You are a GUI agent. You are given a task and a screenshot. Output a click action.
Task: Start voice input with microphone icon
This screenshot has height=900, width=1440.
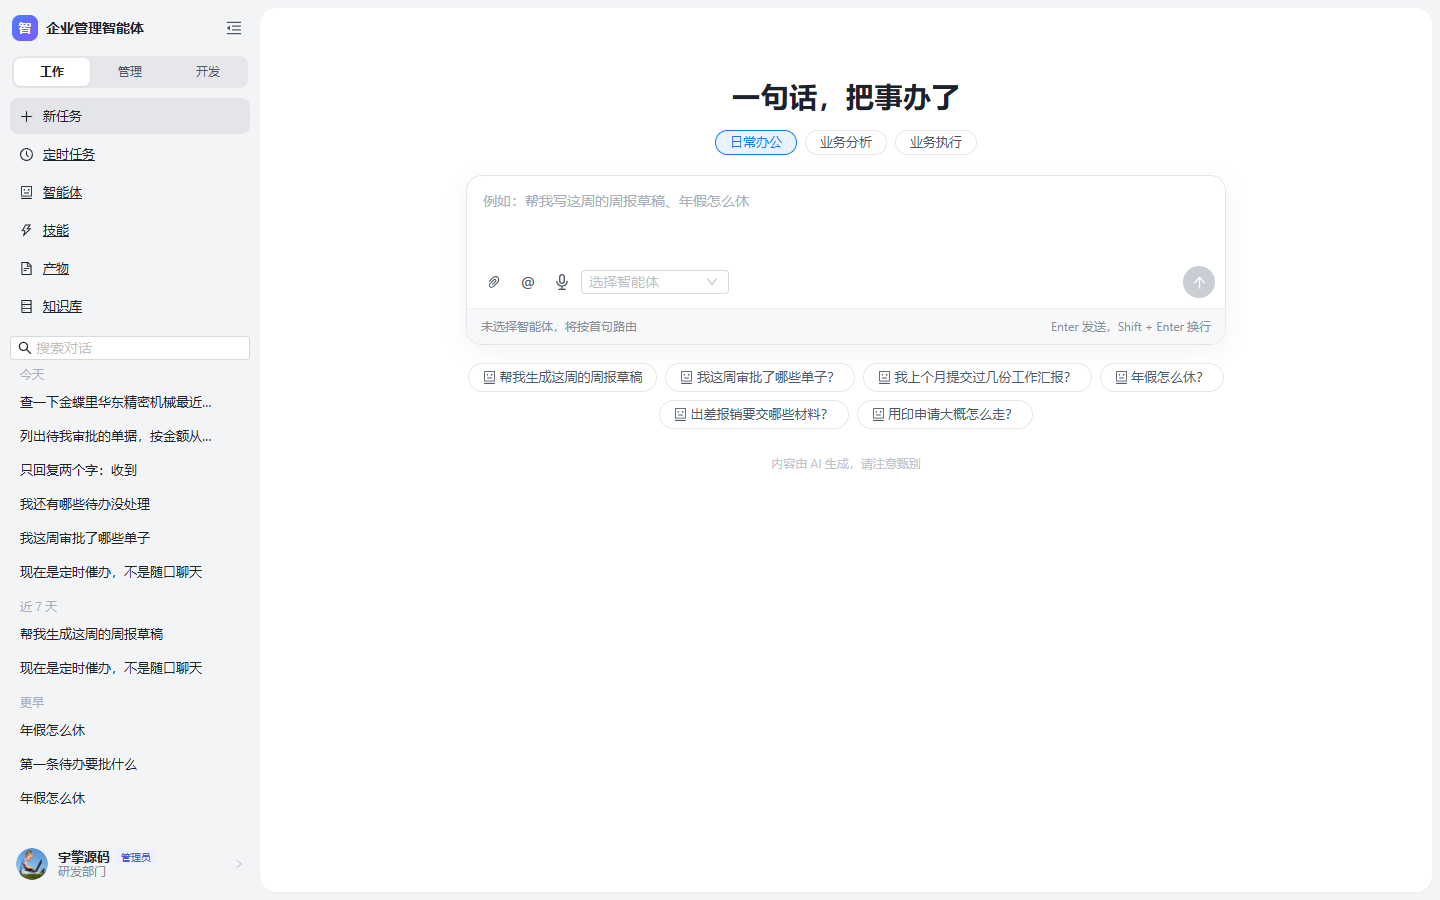562,282
